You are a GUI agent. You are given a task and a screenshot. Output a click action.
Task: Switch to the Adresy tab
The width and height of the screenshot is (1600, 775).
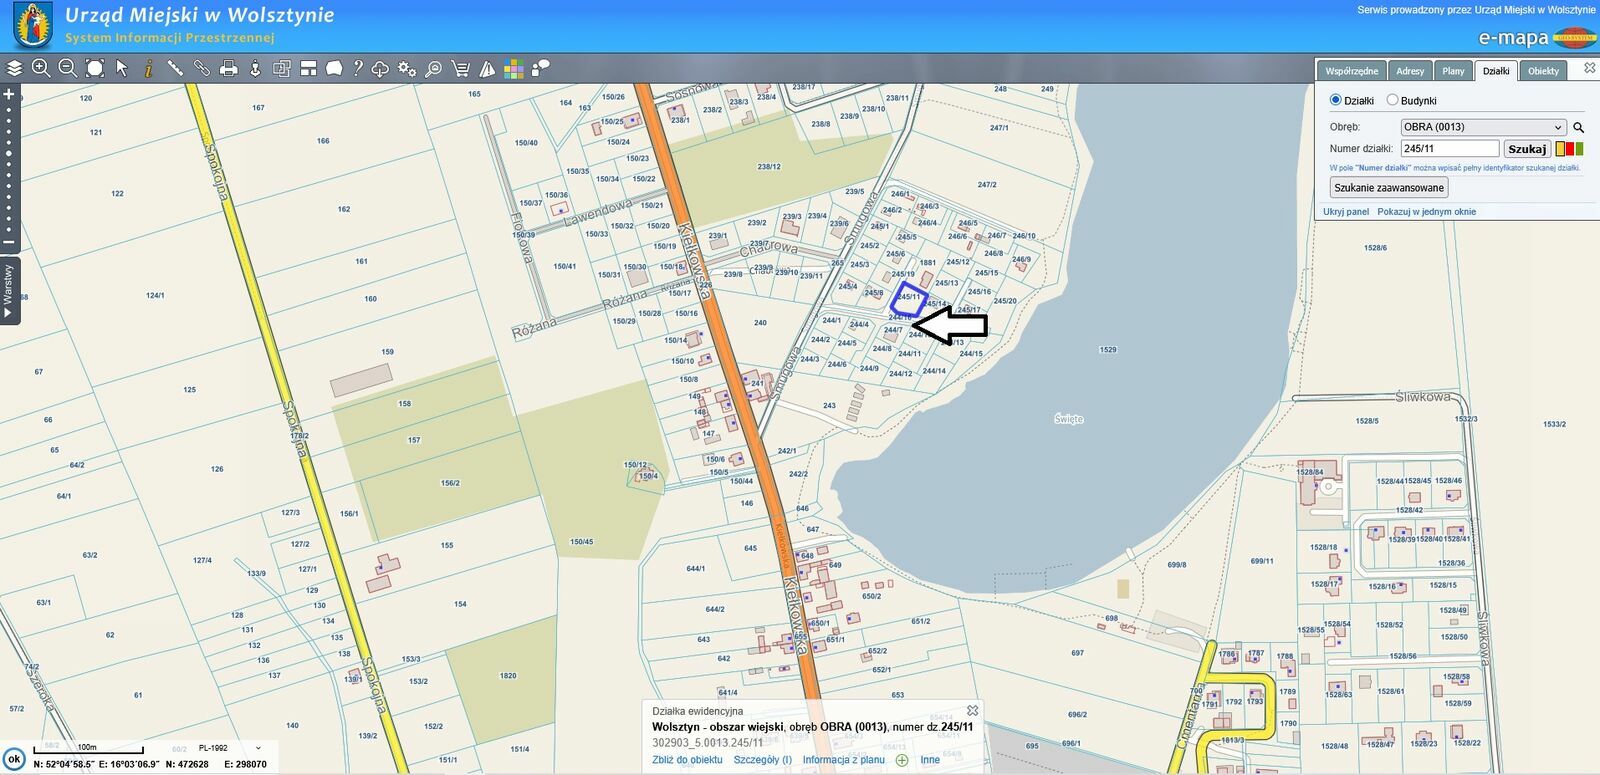1410,71
